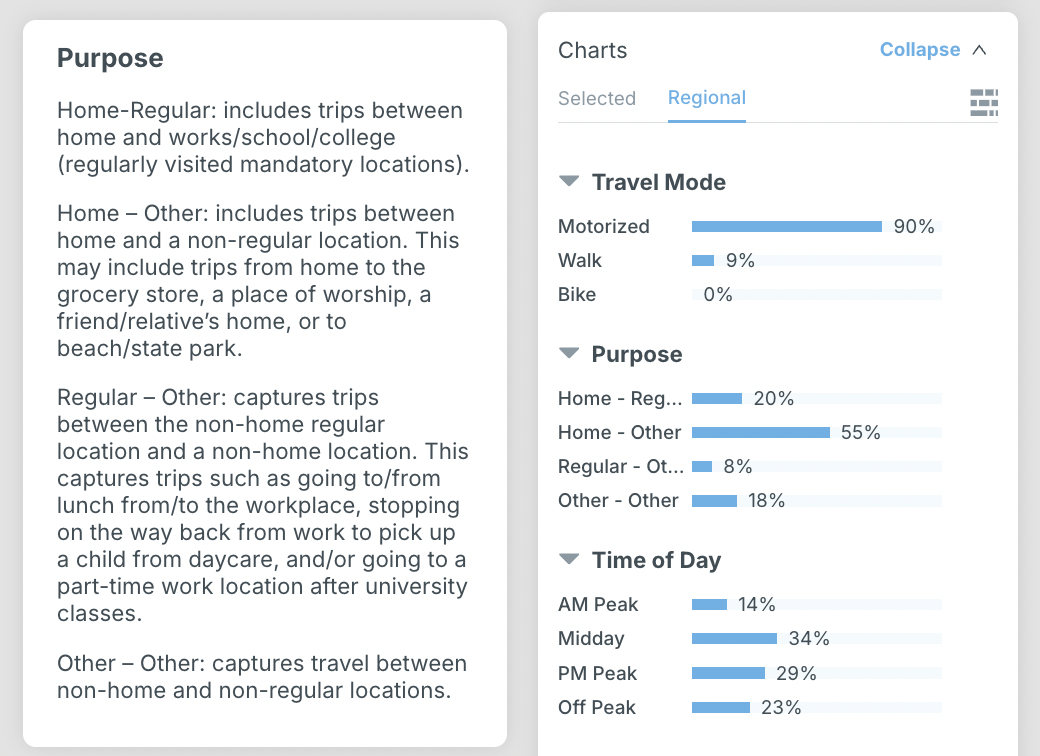Click the Motorized 90% bar

click(786, 227)
